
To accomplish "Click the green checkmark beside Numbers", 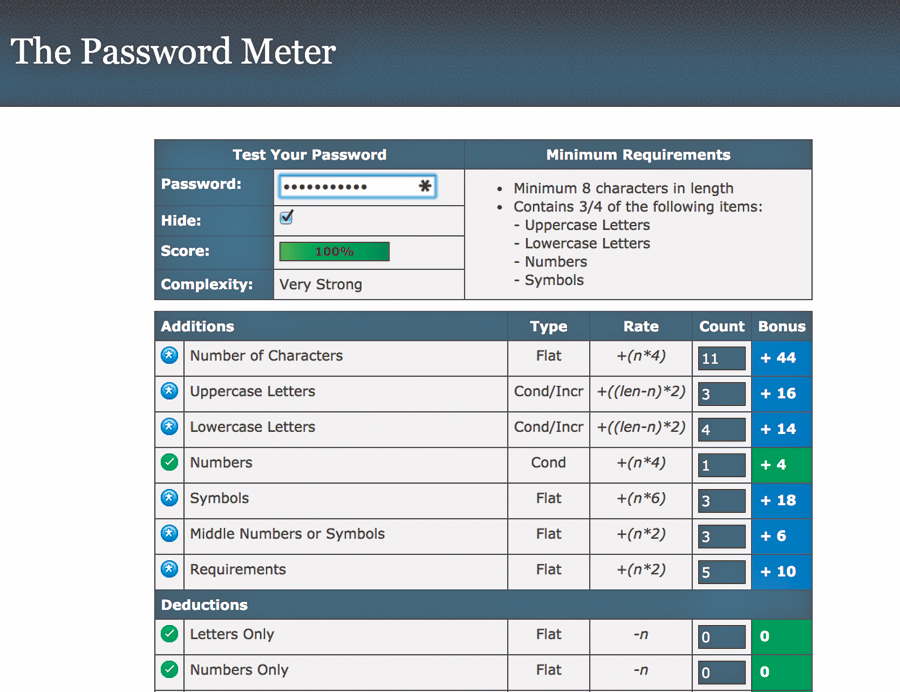I will click(169, 462).
